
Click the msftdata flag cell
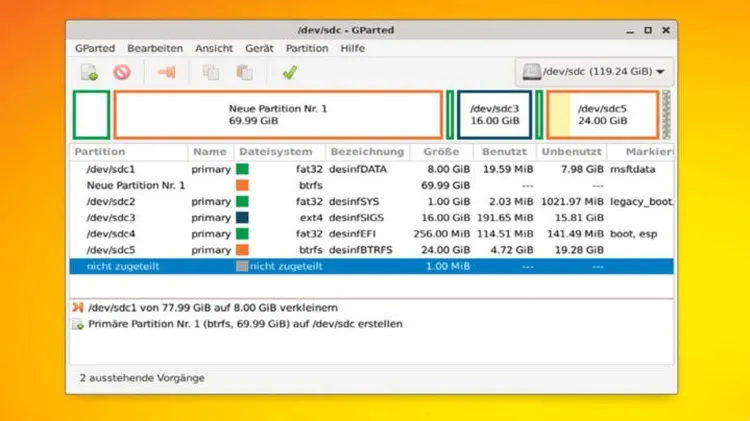pos(632,169)
